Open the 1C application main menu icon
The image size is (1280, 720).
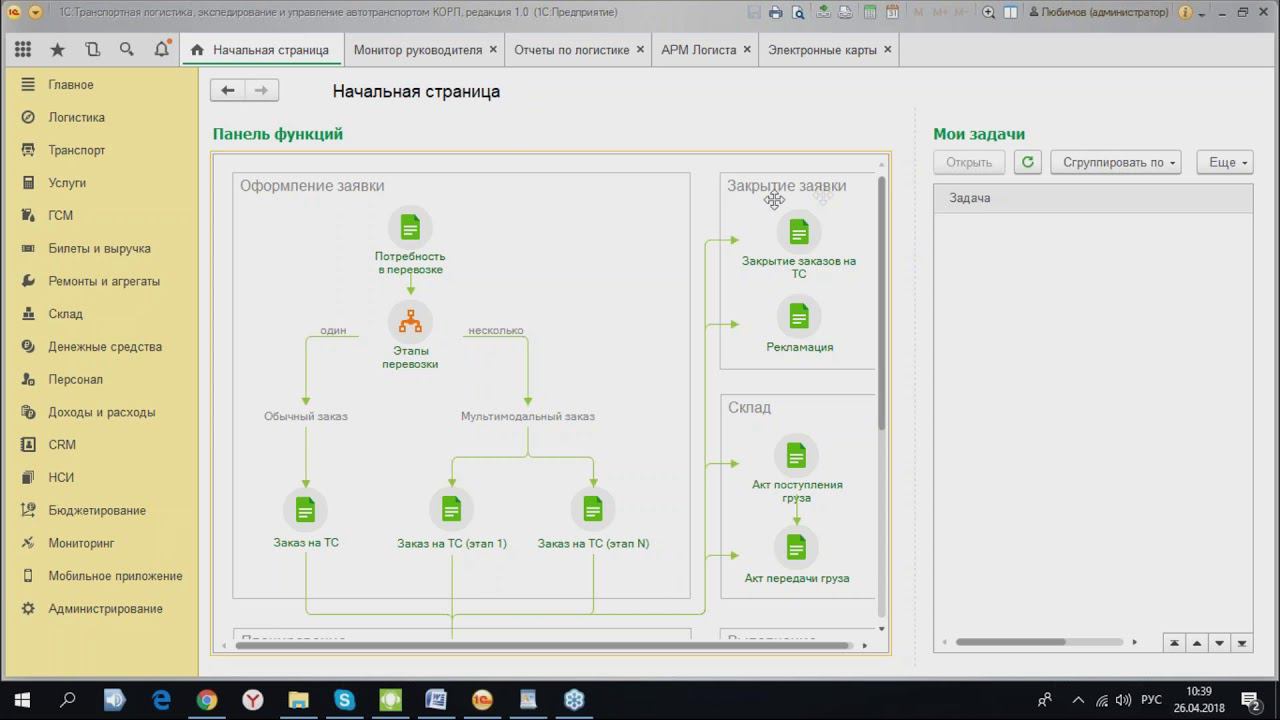14,13
